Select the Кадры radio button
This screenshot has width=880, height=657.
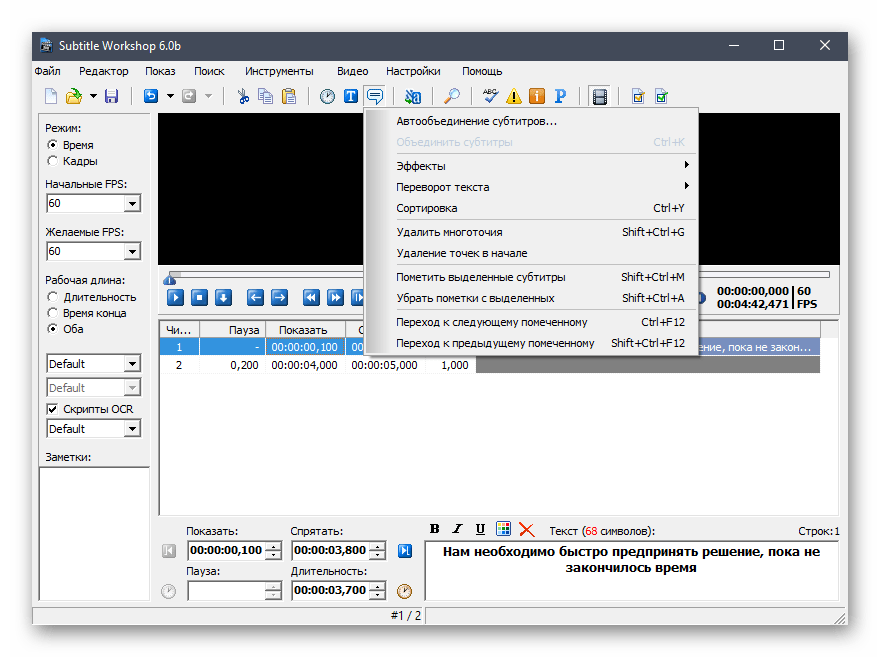click(53, 161)
